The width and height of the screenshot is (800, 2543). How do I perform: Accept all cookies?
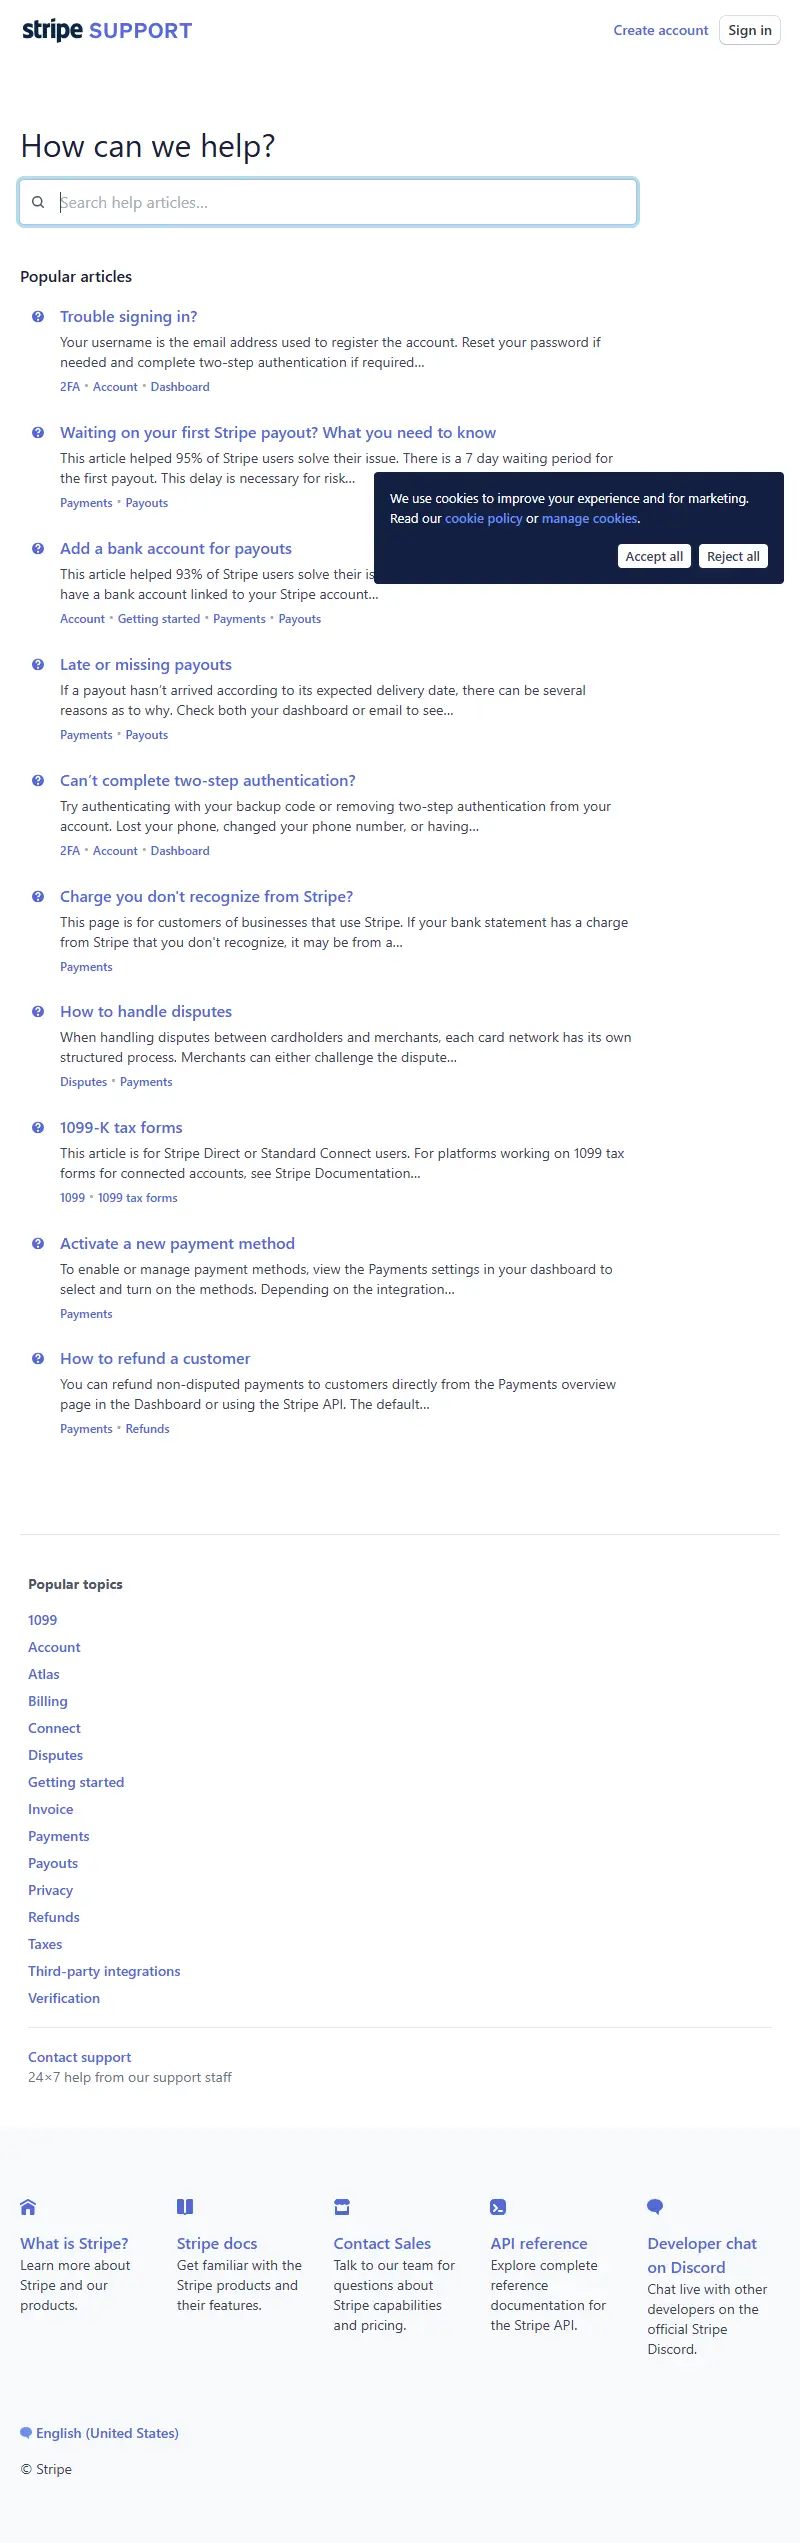point(654,556)
